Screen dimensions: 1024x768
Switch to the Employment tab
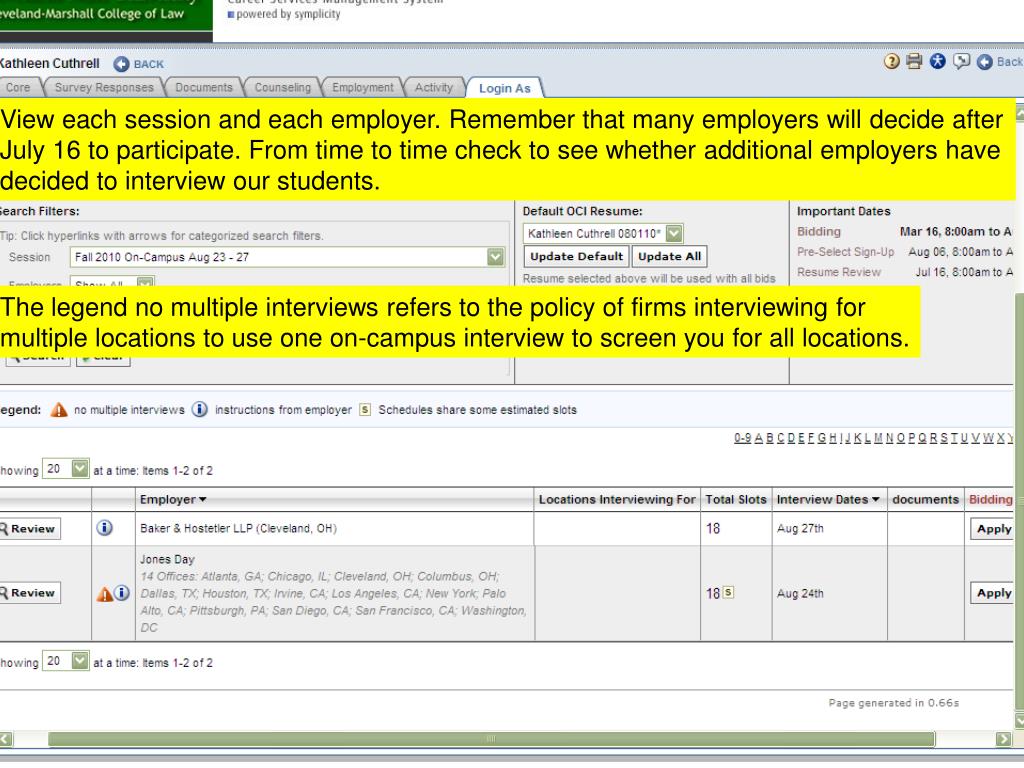tap(362, 88)
